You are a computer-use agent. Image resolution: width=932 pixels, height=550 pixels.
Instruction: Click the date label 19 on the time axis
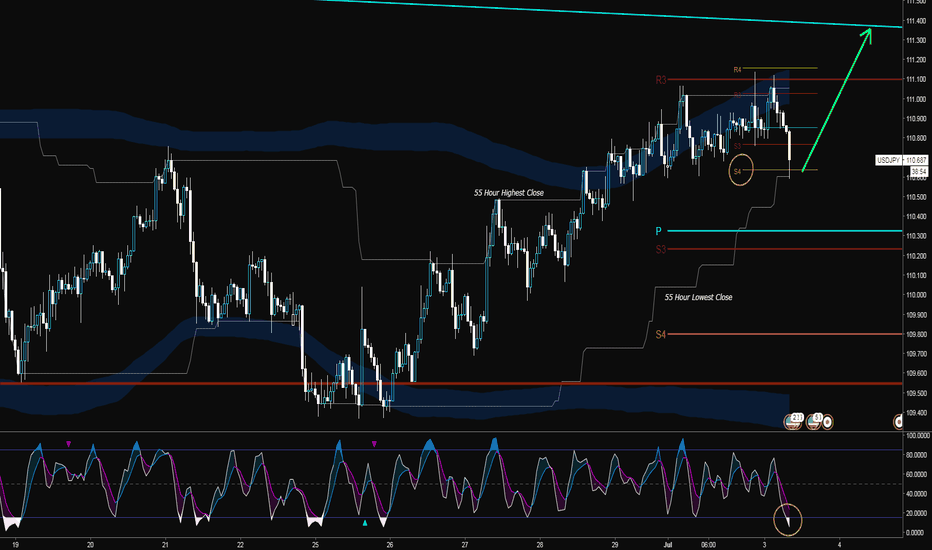[x=15, y=544]
